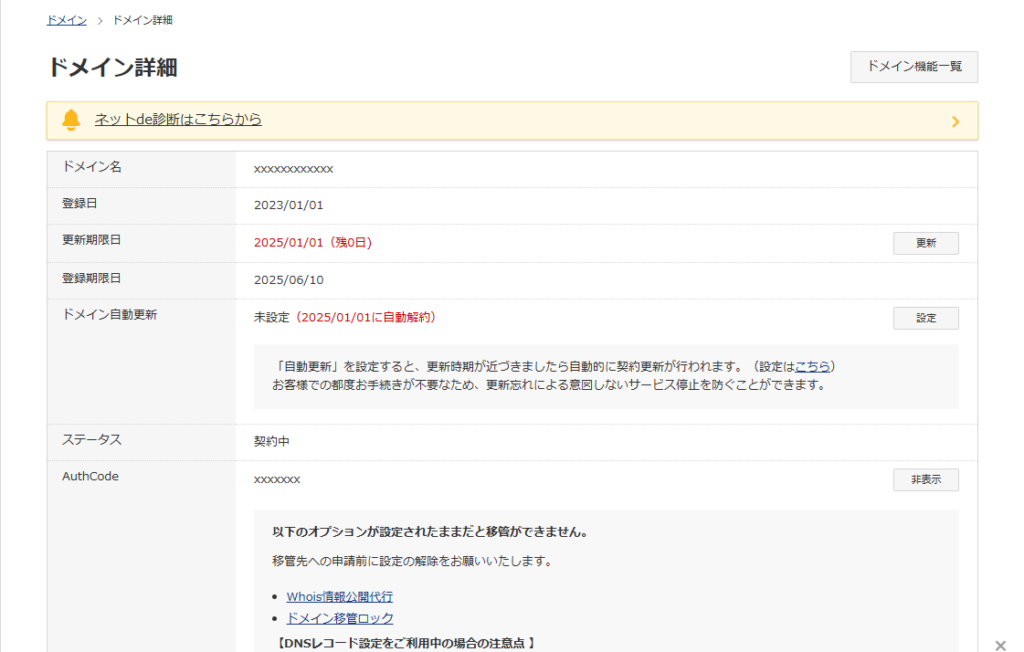Open the ドメイン移管ロック link
This screenshot has width=1024, height=652.
339,618
